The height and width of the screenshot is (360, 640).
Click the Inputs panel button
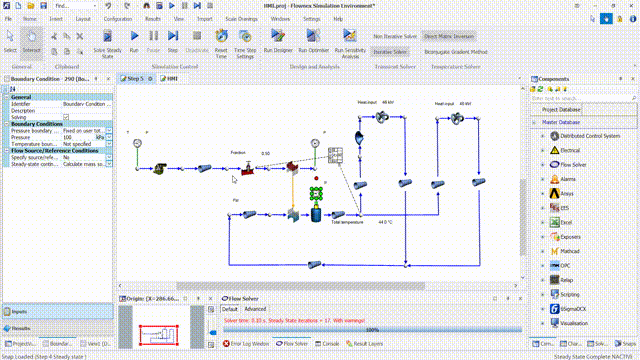click(x=58, y=311)
